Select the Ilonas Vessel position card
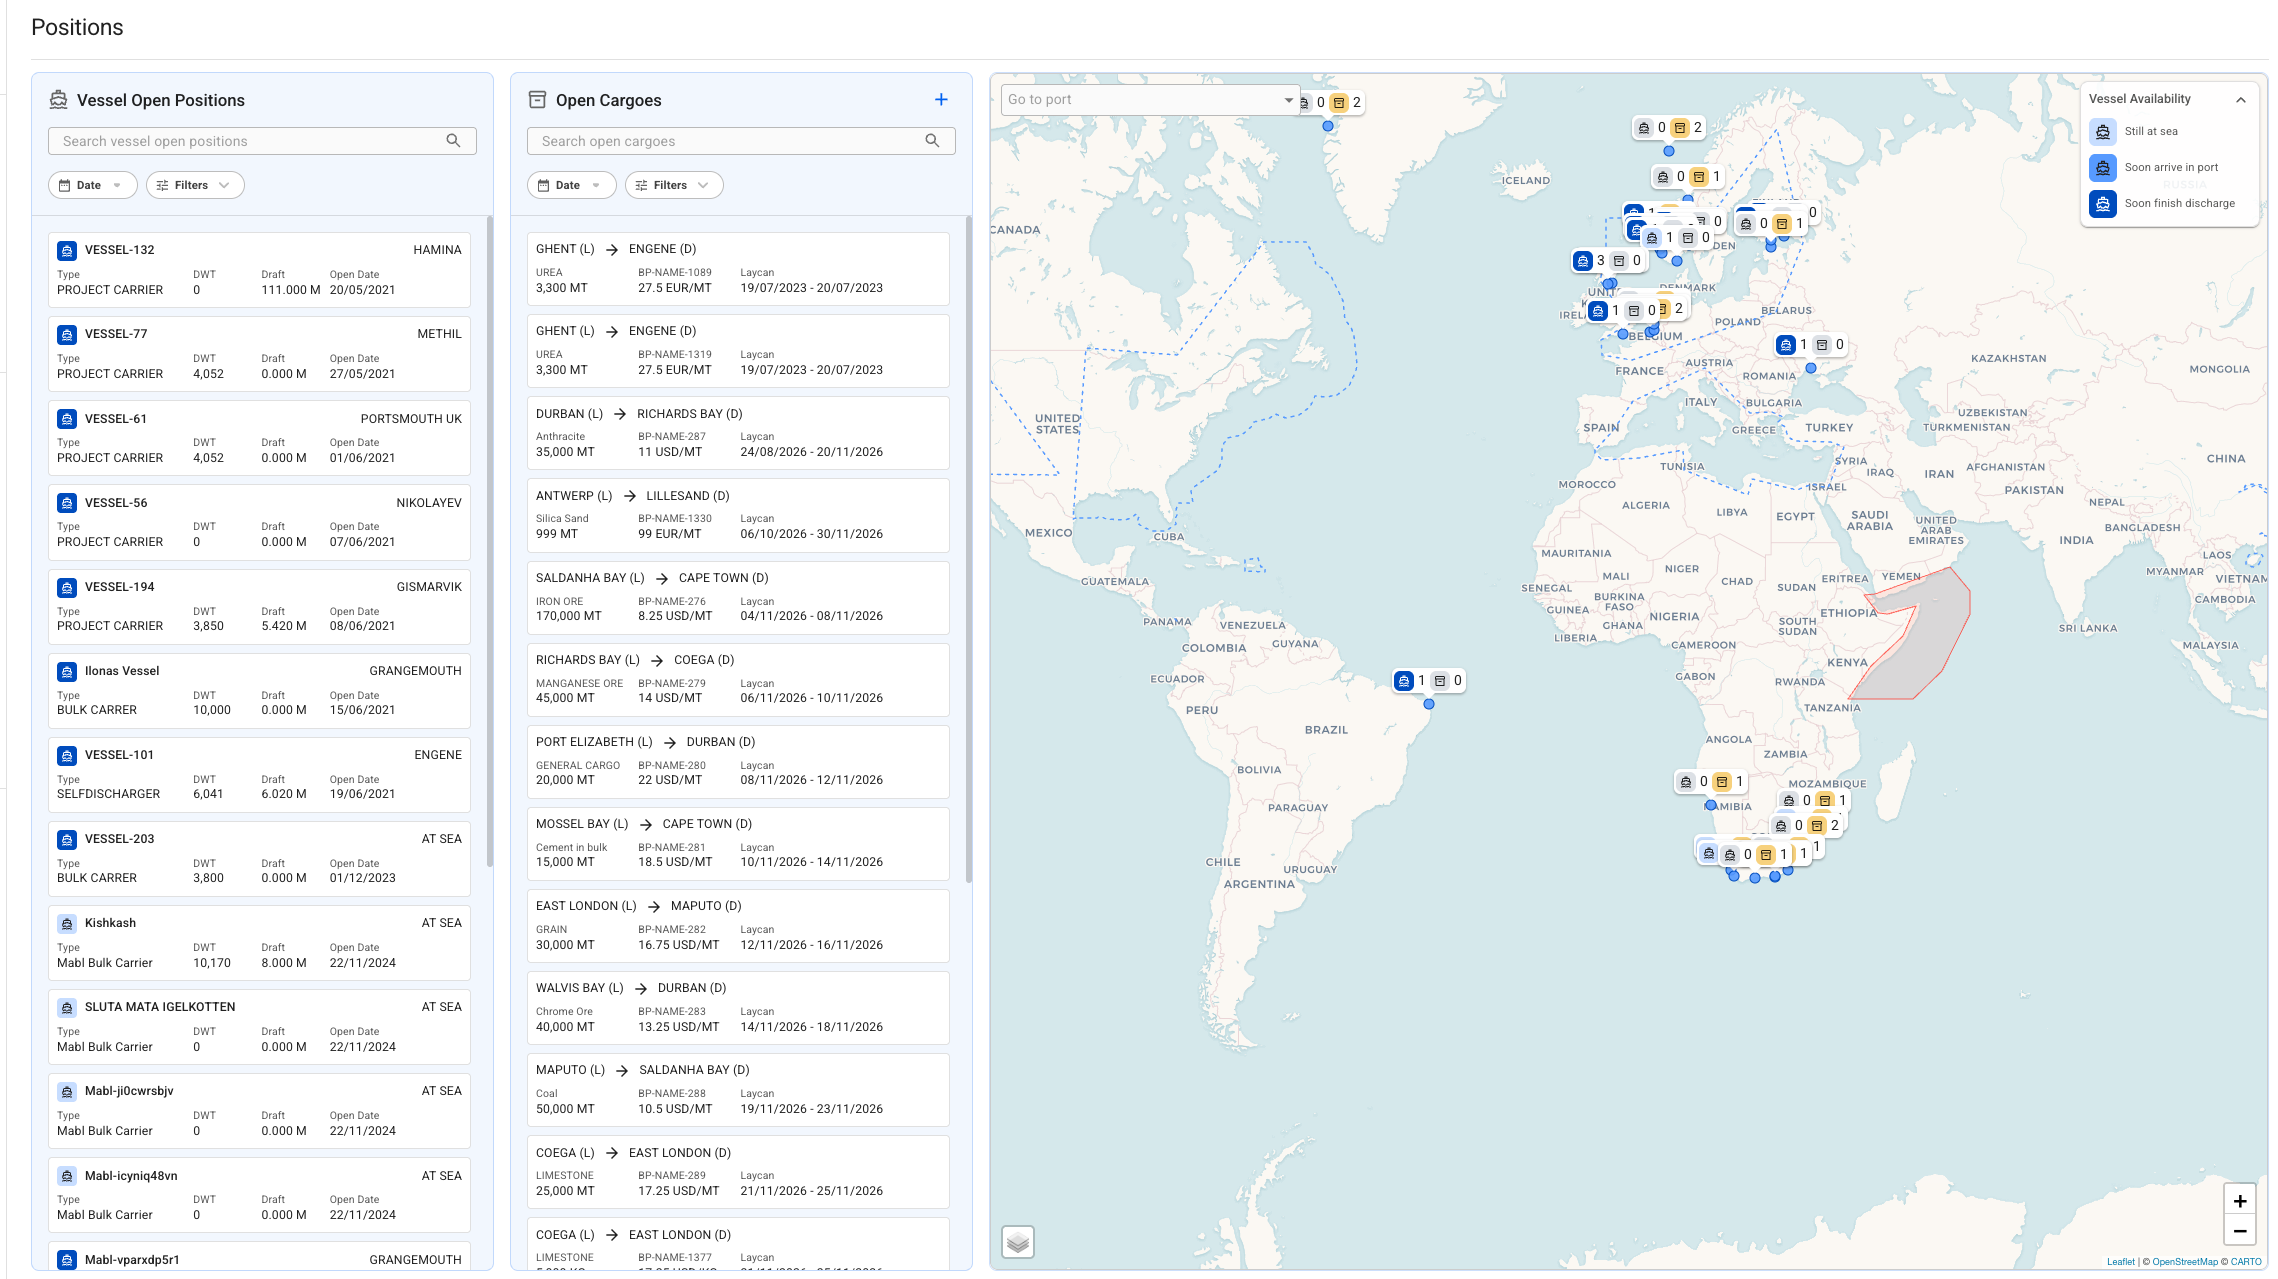Screen dimensions: 2278x1279 pyautogui.click(x=259, y=691)
